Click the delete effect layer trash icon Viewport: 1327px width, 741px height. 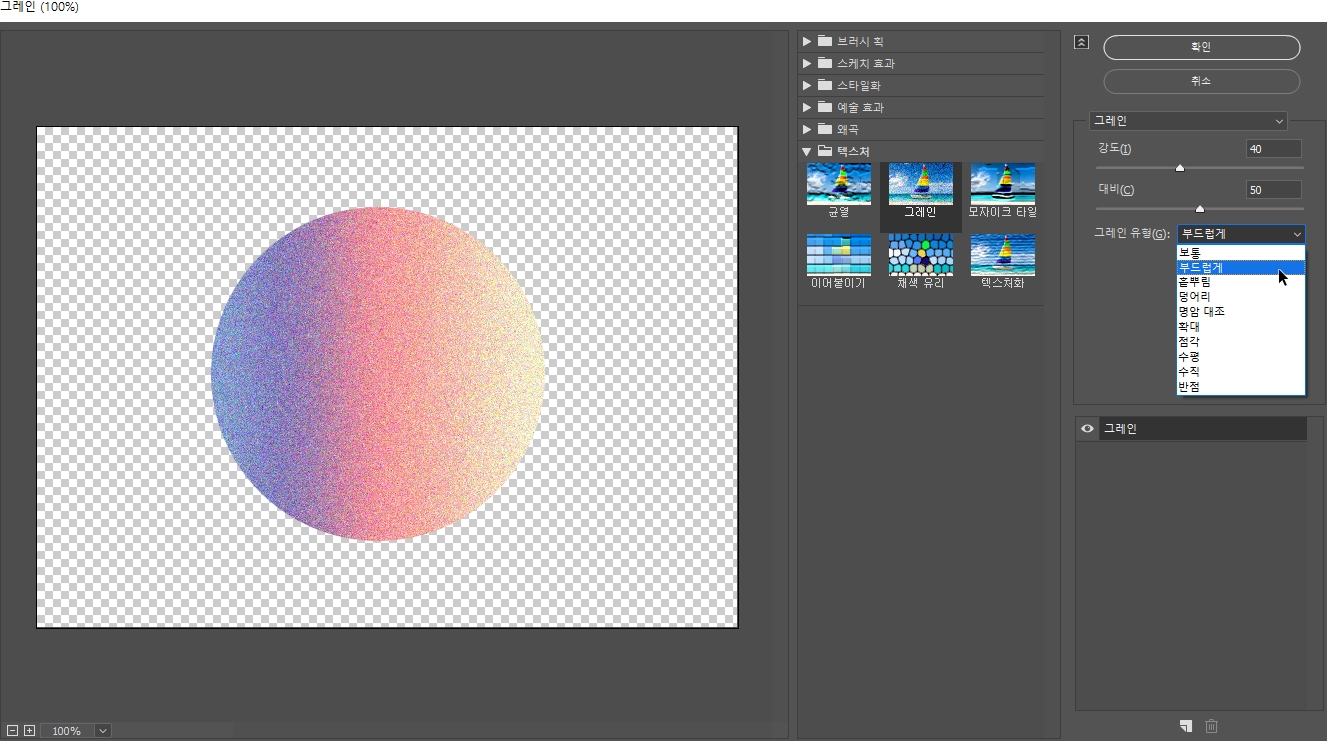pyautogui.click(x=1211, y=726)
